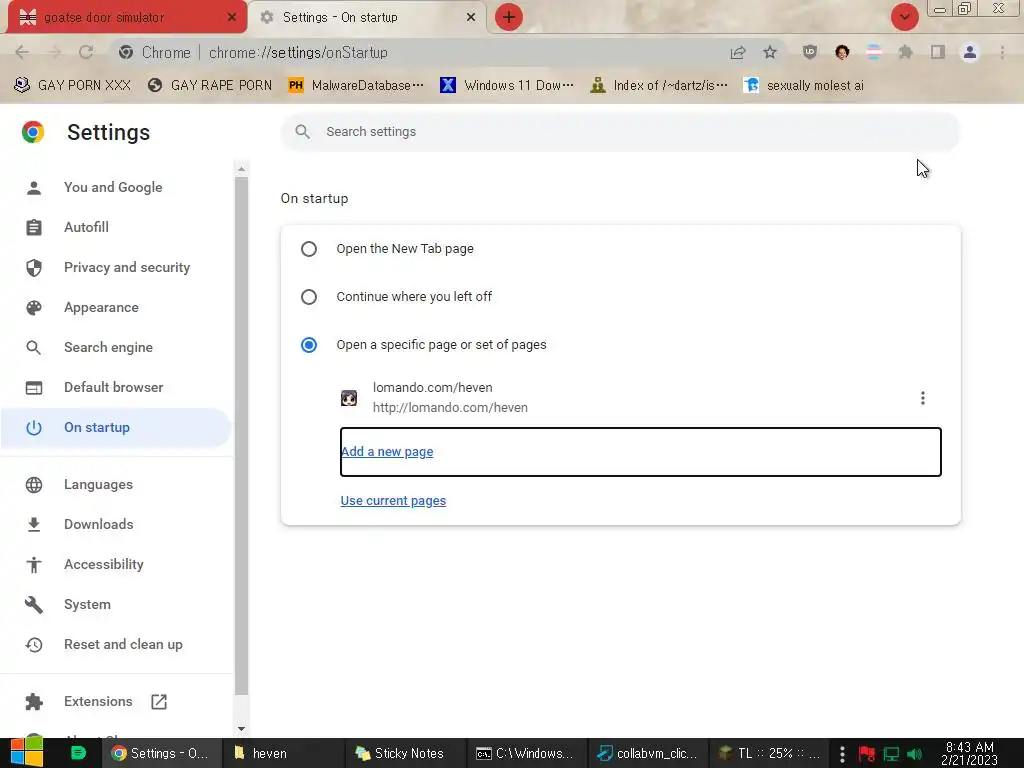Click the browser forward arrow
This screenshot has height=768, width=1024.
[54, 52]
